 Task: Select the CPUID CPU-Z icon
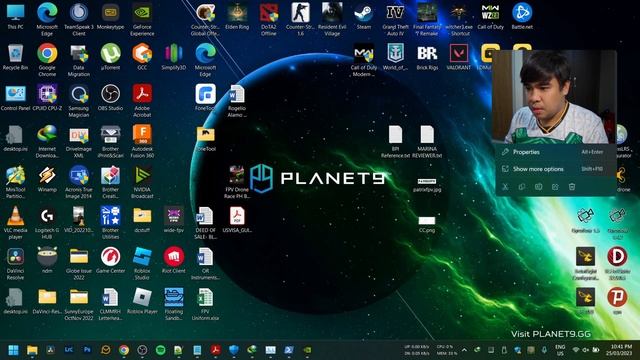click(x=47, y=98)
